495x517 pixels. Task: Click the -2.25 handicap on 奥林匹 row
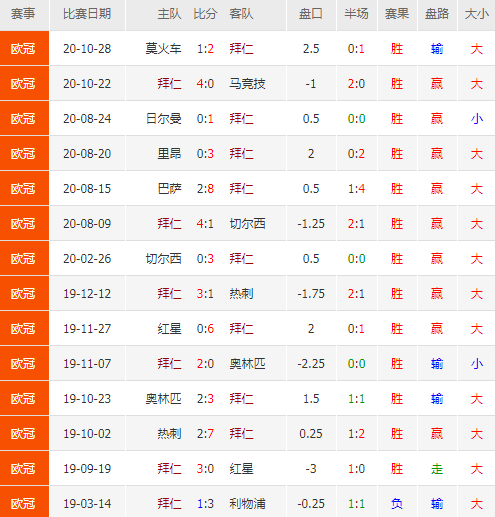[x=311, y=364]
